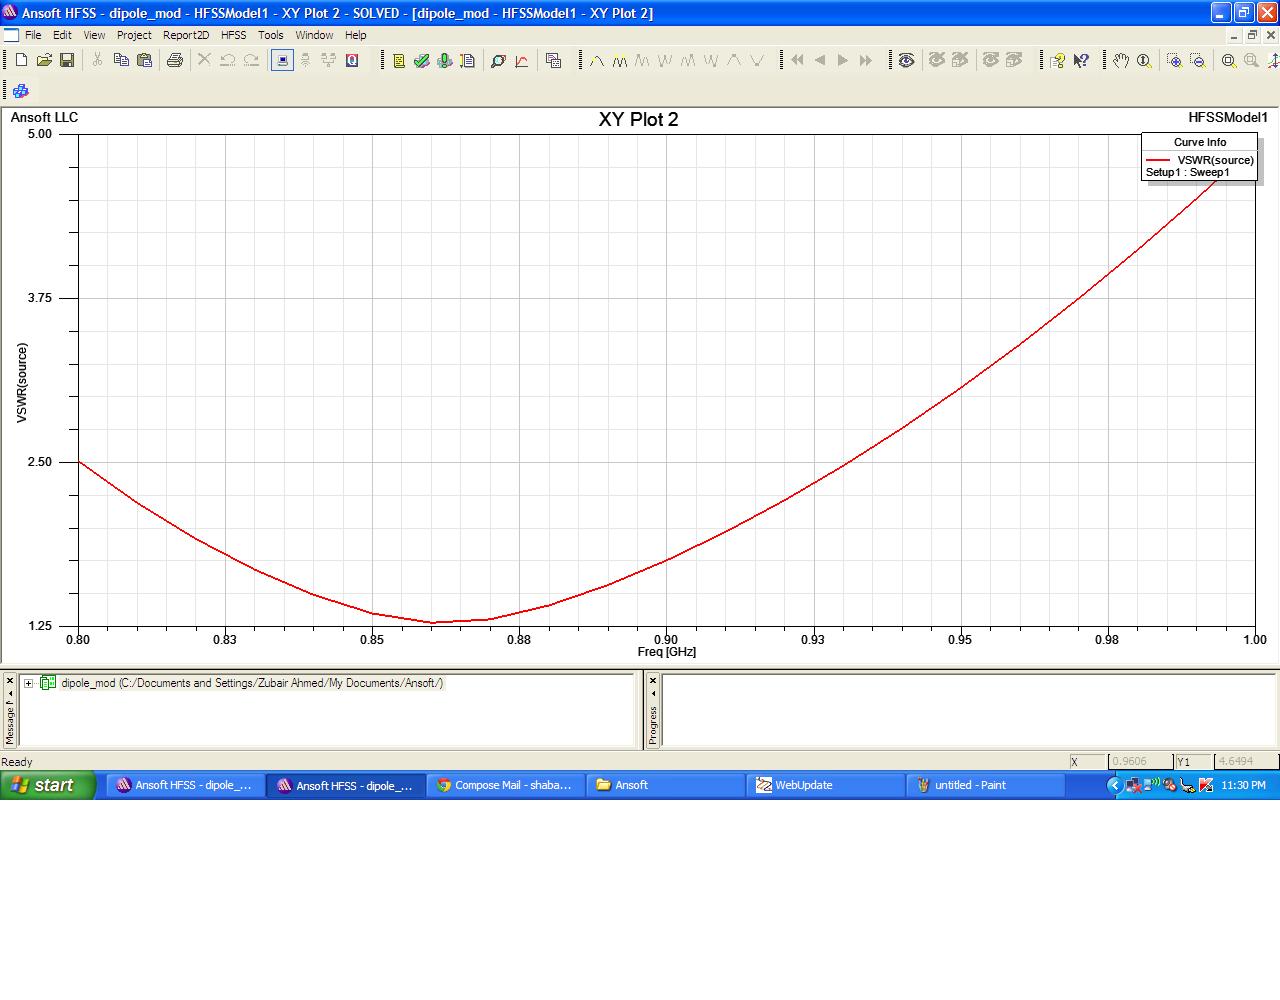Toggle visibility with the eye icon
The image size is (1280, 1000).
pyautogui.click(x=906, y=60)
